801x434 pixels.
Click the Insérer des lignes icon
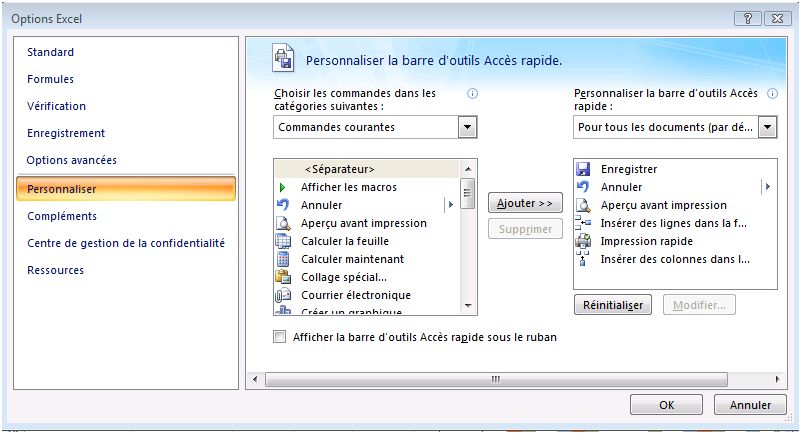tap(583, 223)
